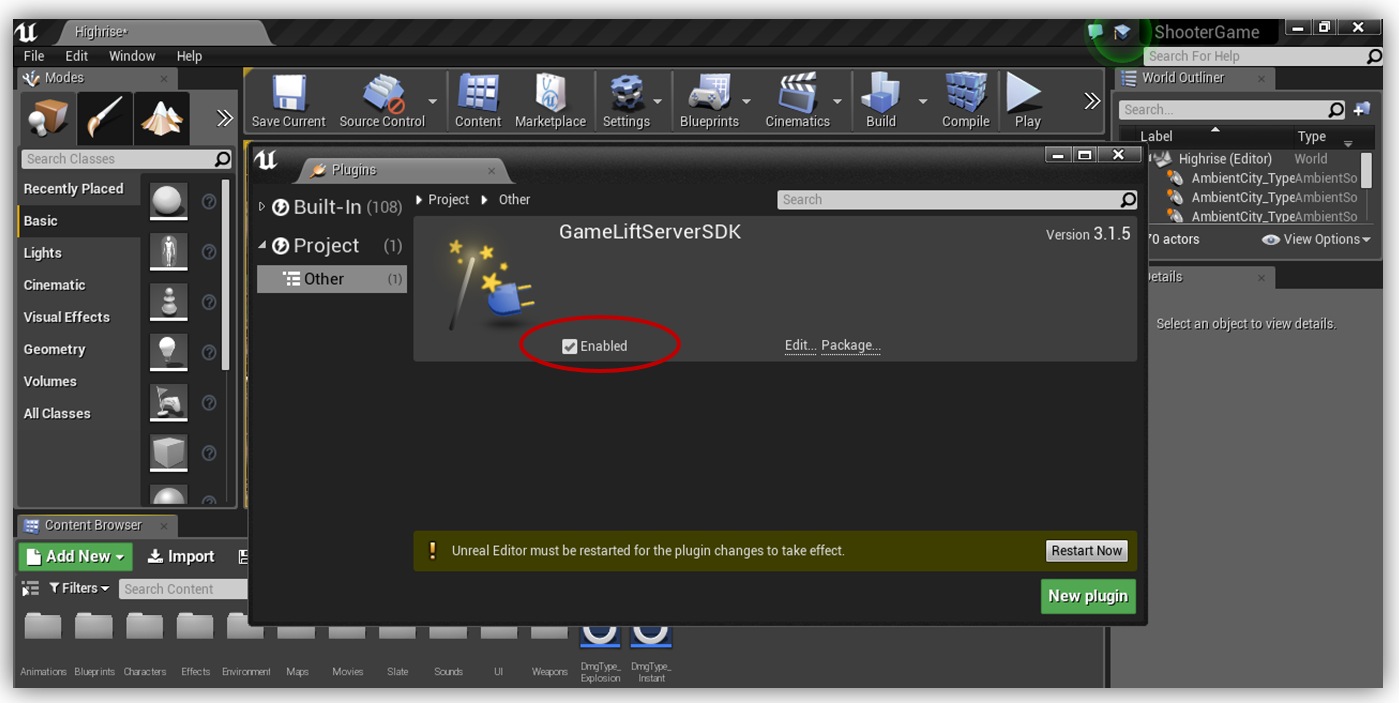Open the View Options dropdown
The width and height of the screenshot is (1399, 703).
pyautogui.click(x=1315, y=240)
